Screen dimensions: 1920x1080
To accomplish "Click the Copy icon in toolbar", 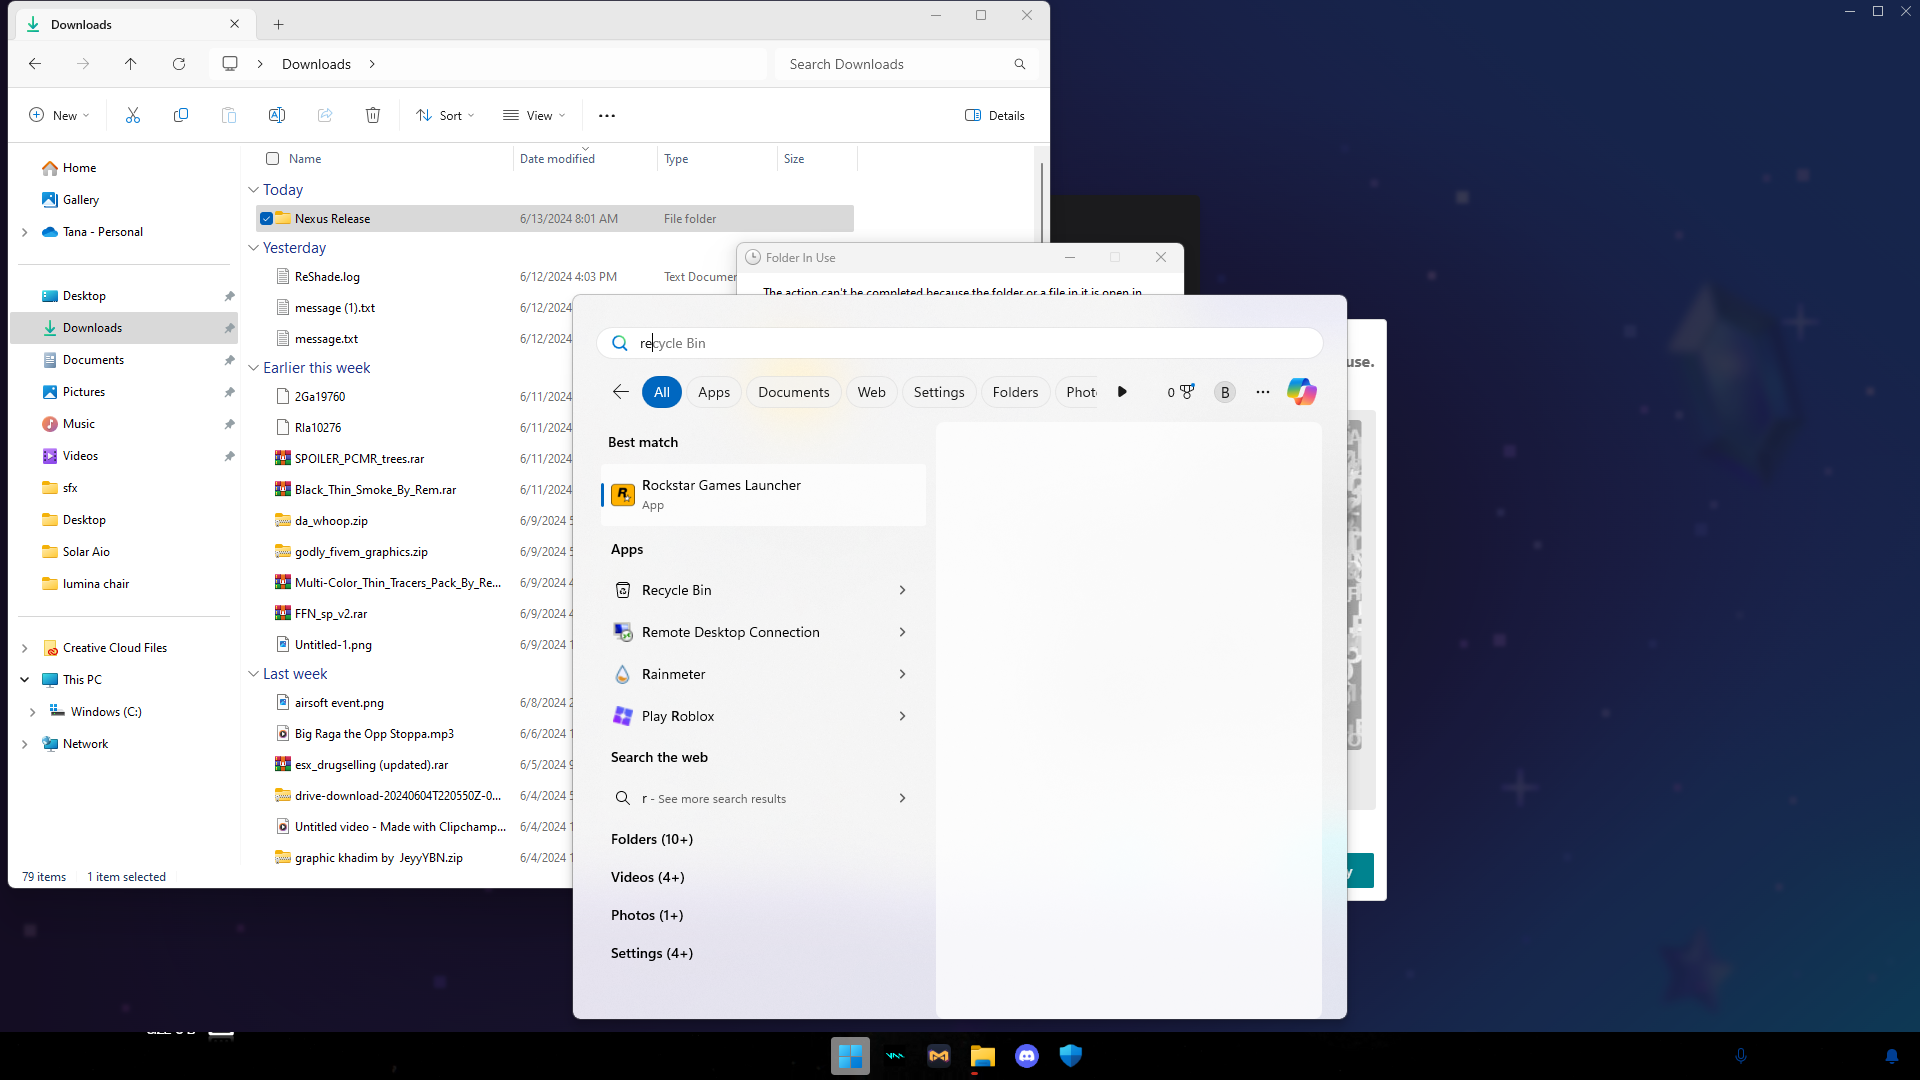I will tap(181, 115).
